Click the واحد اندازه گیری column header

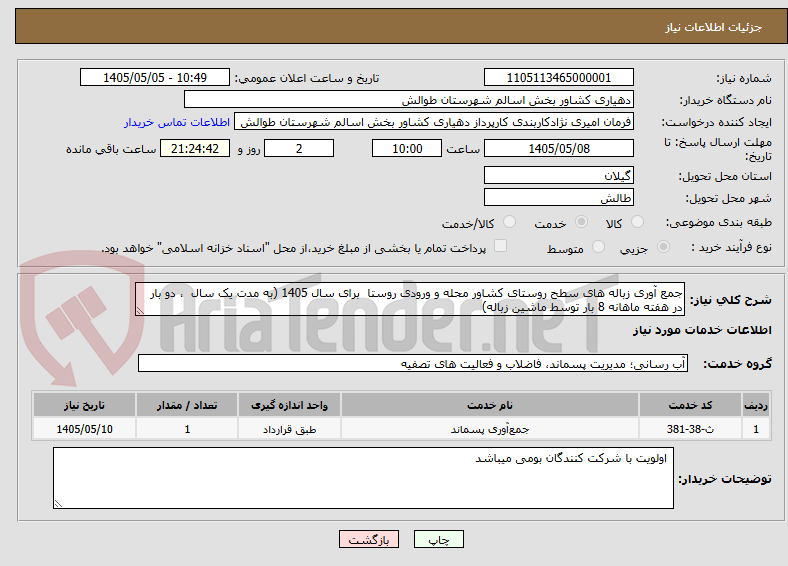pyautogui.click(x=289, y=405)
